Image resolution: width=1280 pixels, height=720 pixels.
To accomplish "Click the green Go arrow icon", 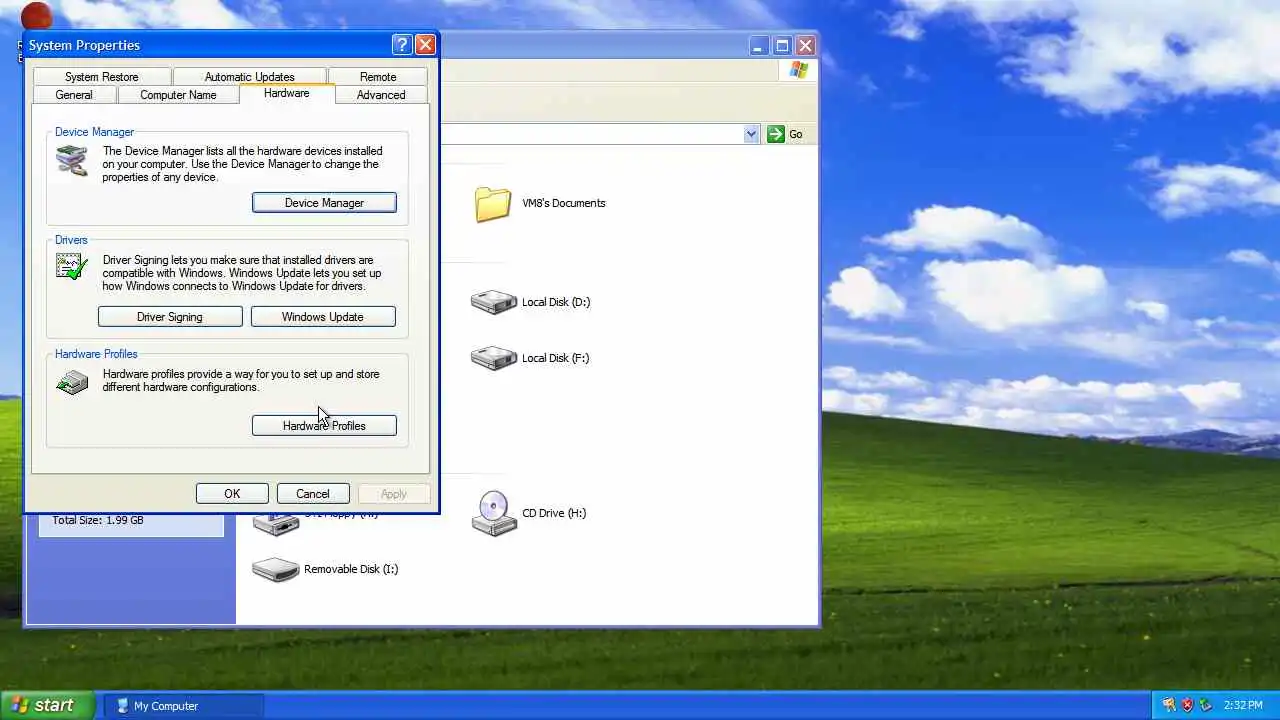I will click(x=776, y=134).
